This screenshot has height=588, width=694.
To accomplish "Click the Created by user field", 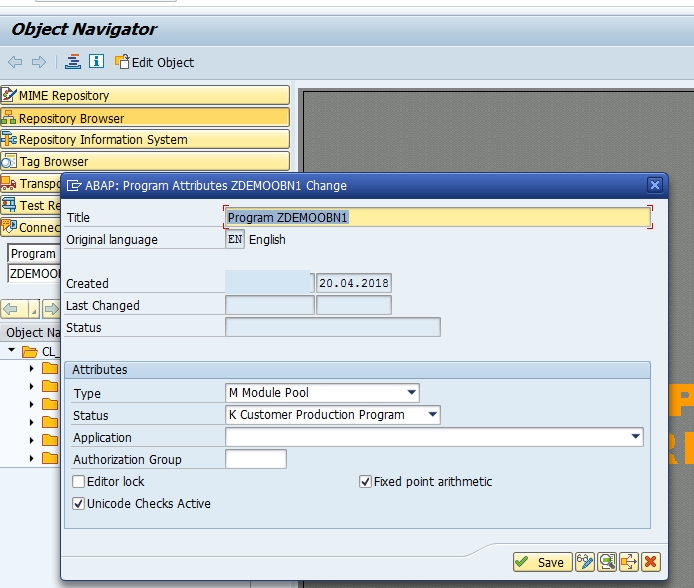I will point(270,283).
